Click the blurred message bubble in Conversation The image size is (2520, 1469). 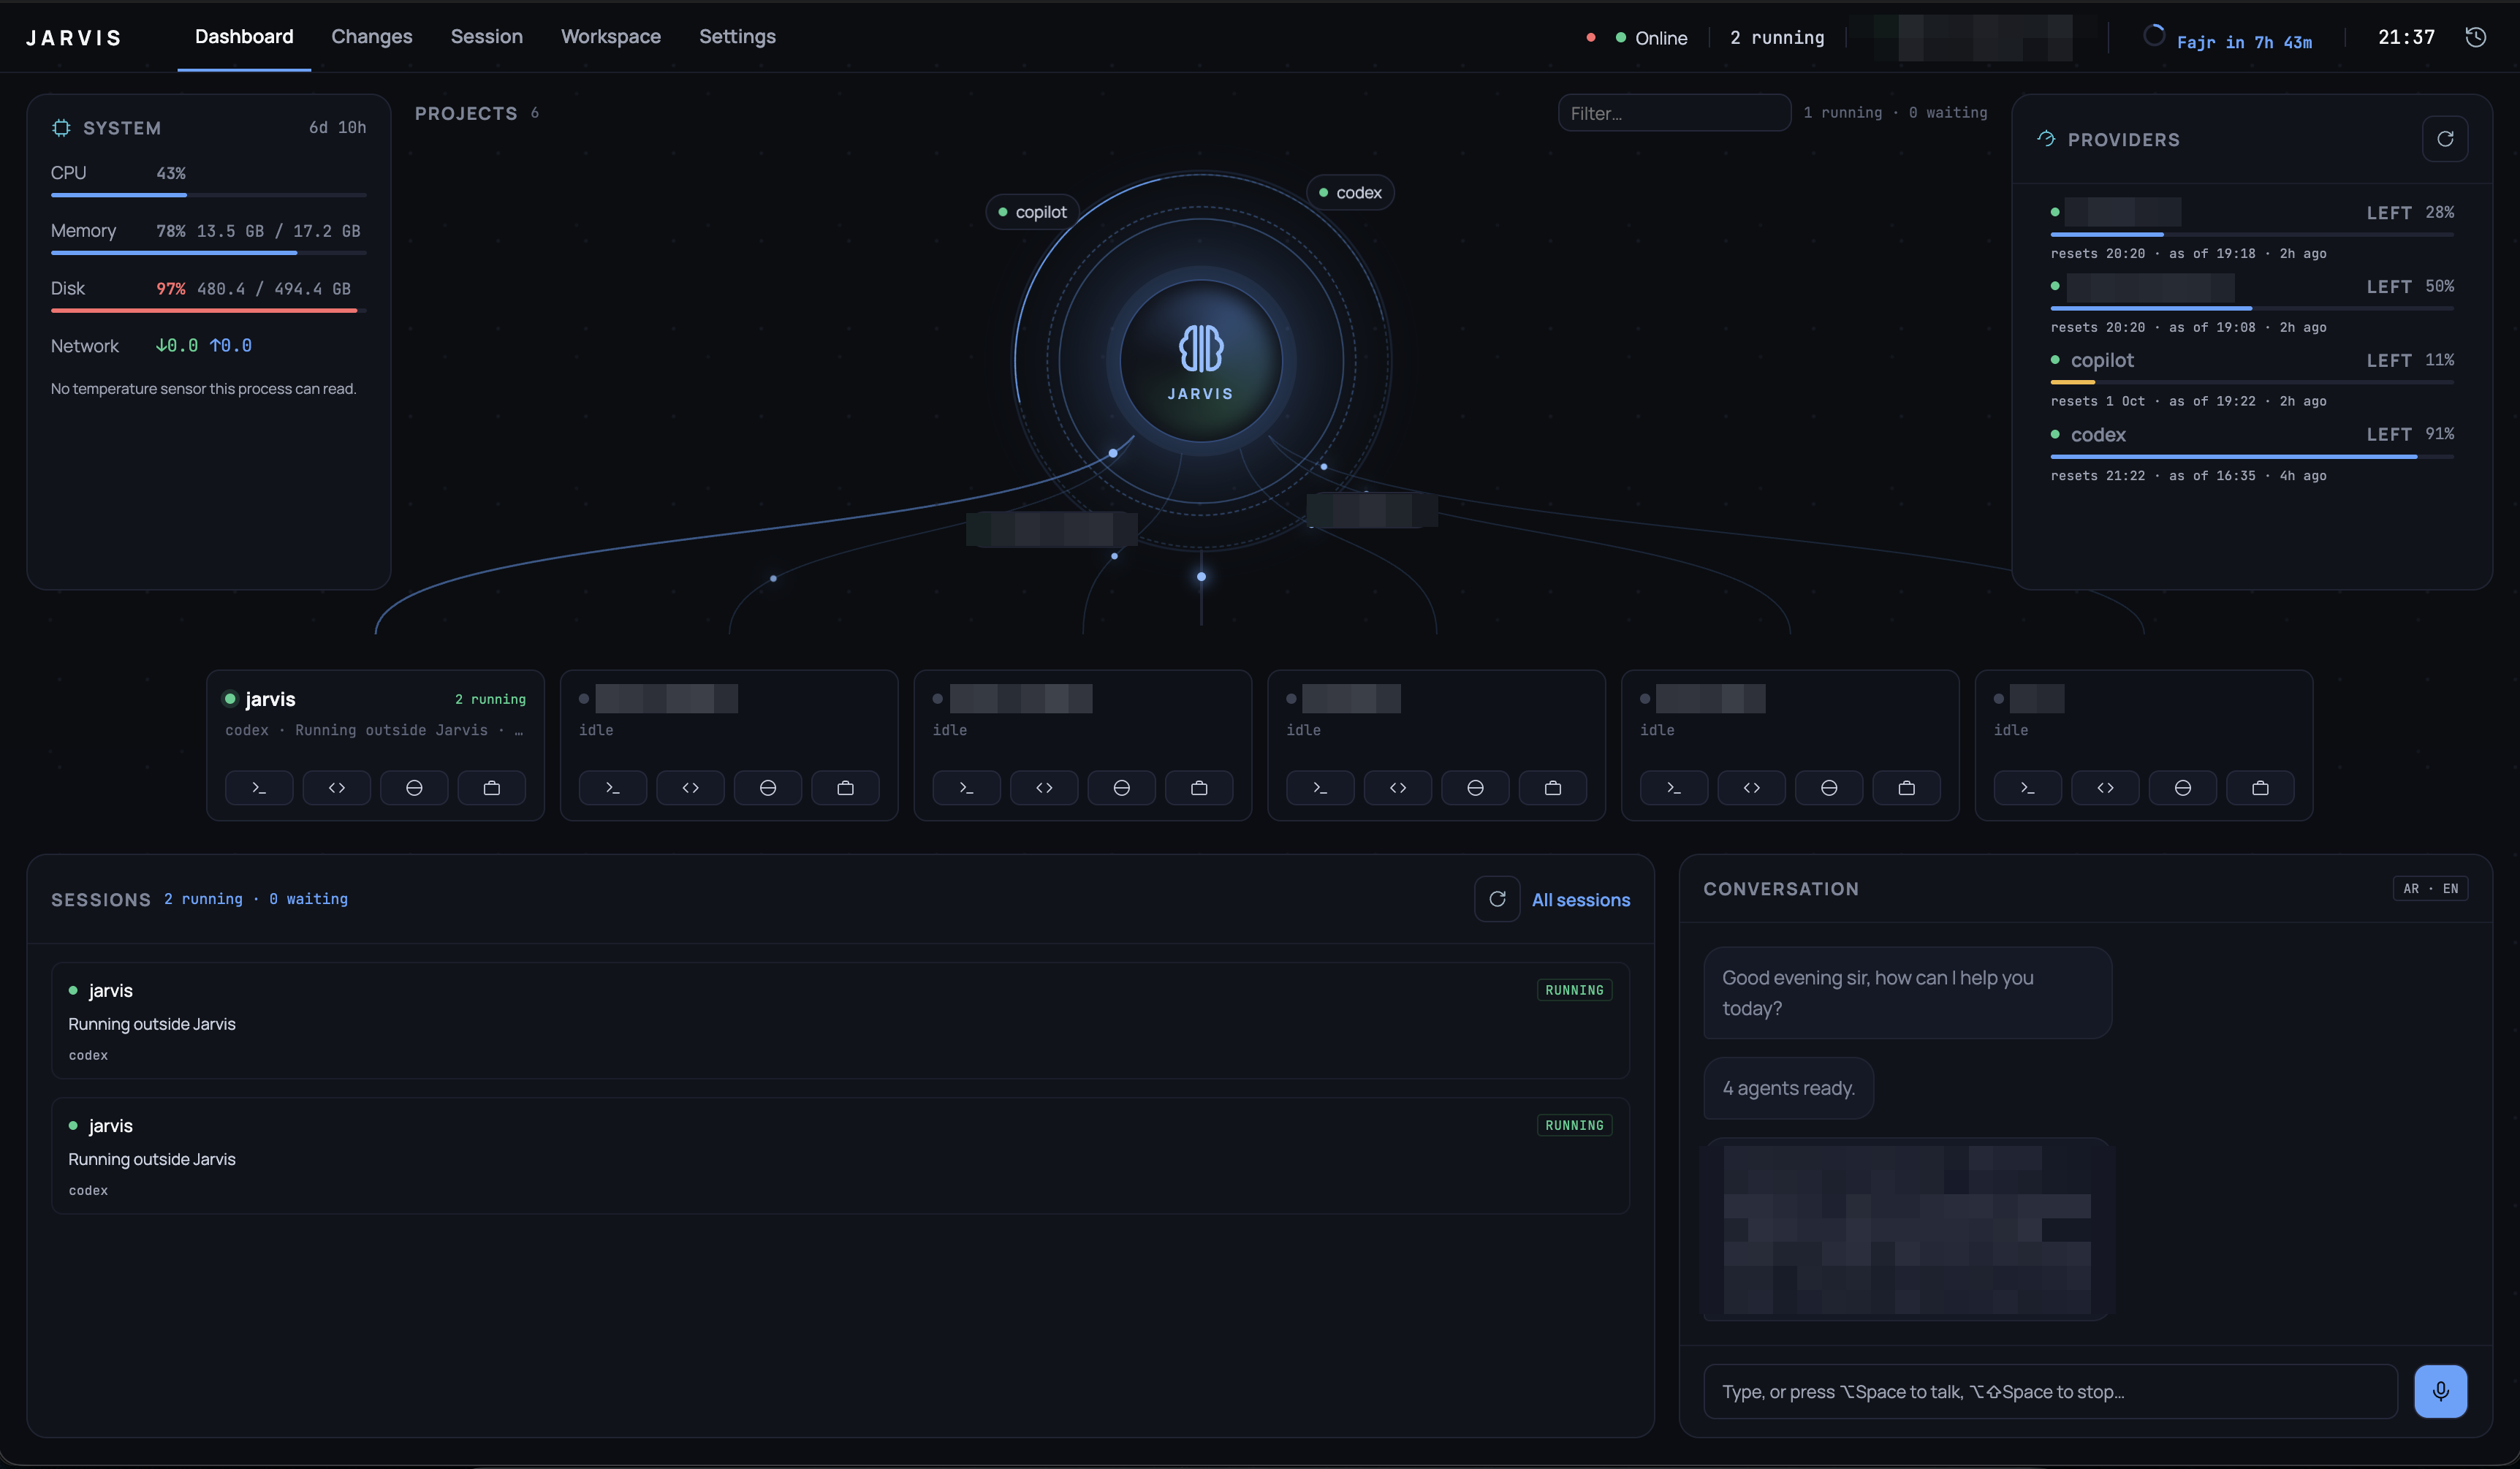pyautogui.click(x=1907, y=1229)
